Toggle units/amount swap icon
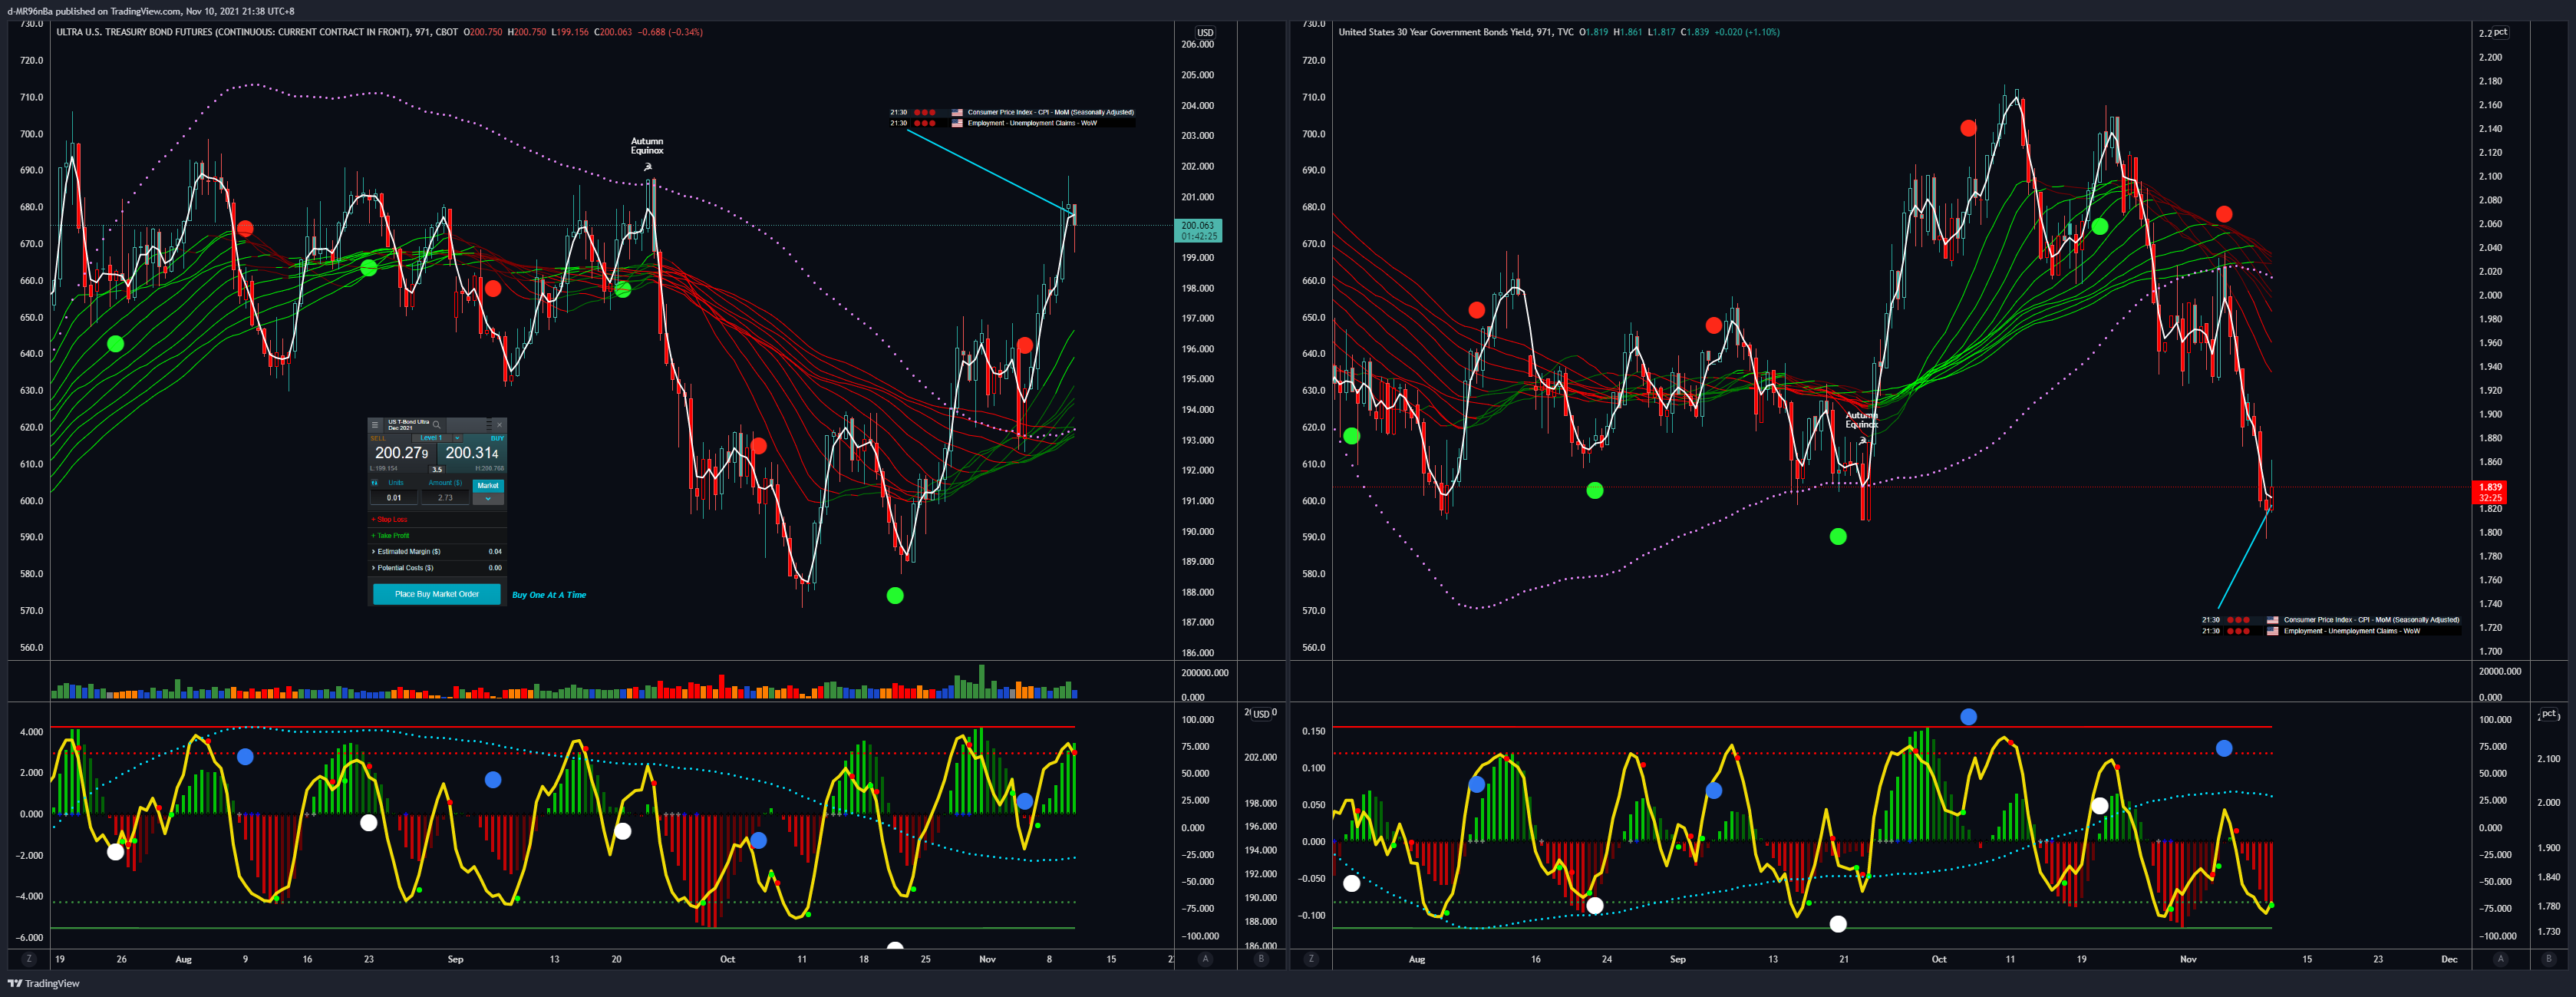 [x=375, y=483]
